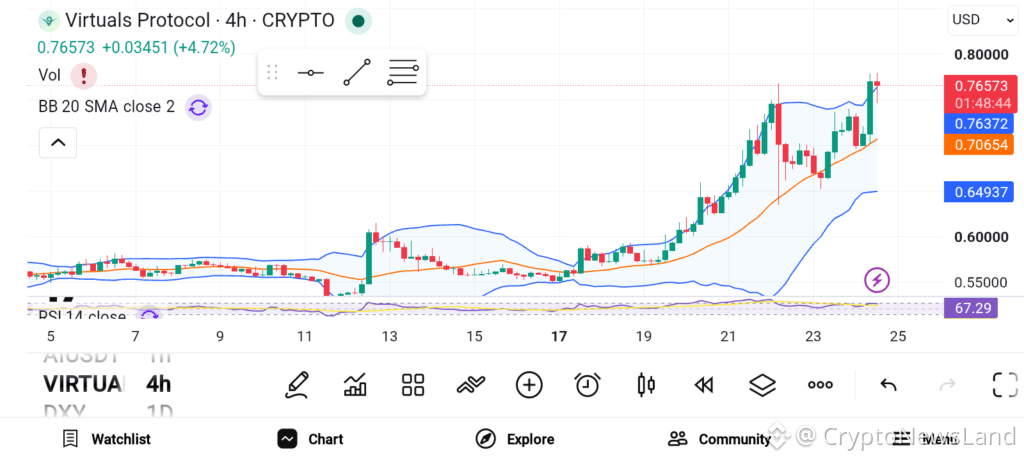The width and height of the screenshot is (1024, 461).
Task: Tap the 0.76372 upper band label
Action: 979,123
